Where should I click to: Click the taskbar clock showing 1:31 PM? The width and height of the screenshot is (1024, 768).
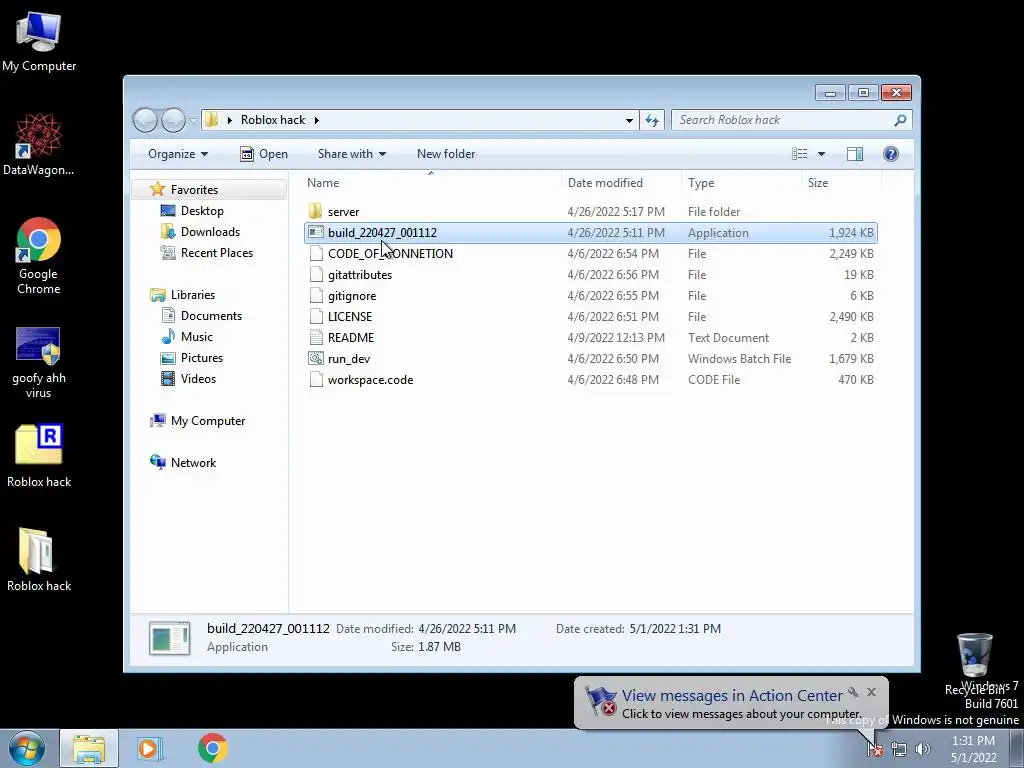coord(973,749)
